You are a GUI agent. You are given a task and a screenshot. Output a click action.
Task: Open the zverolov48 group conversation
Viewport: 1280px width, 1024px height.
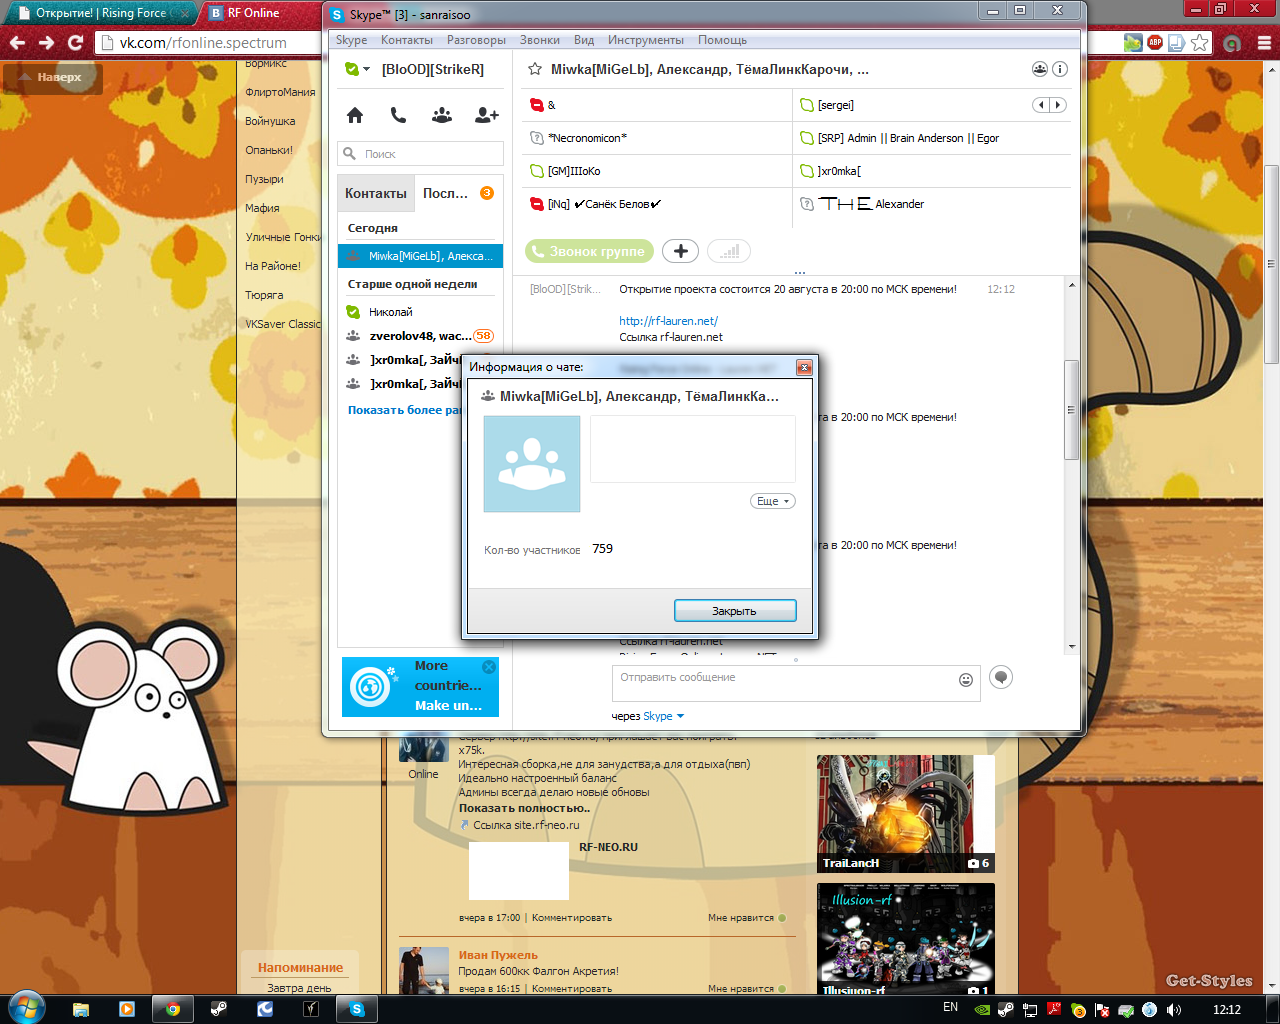(x=420, y=336)
